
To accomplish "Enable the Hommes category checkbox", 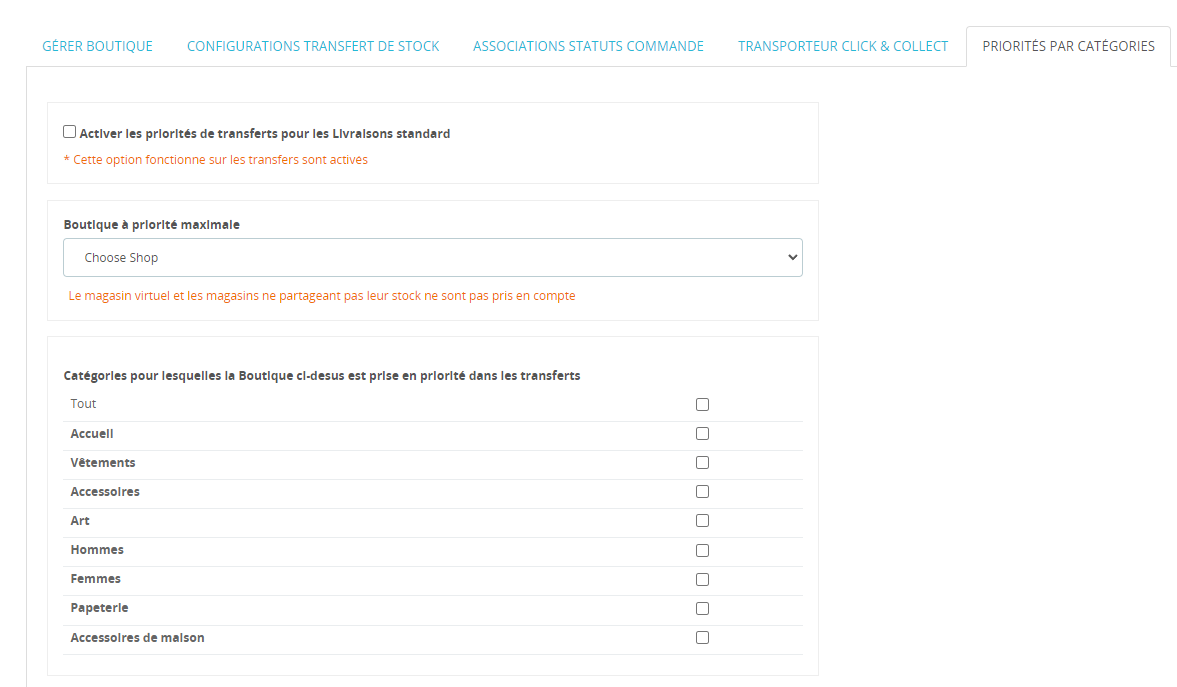I will coord(703,550).
